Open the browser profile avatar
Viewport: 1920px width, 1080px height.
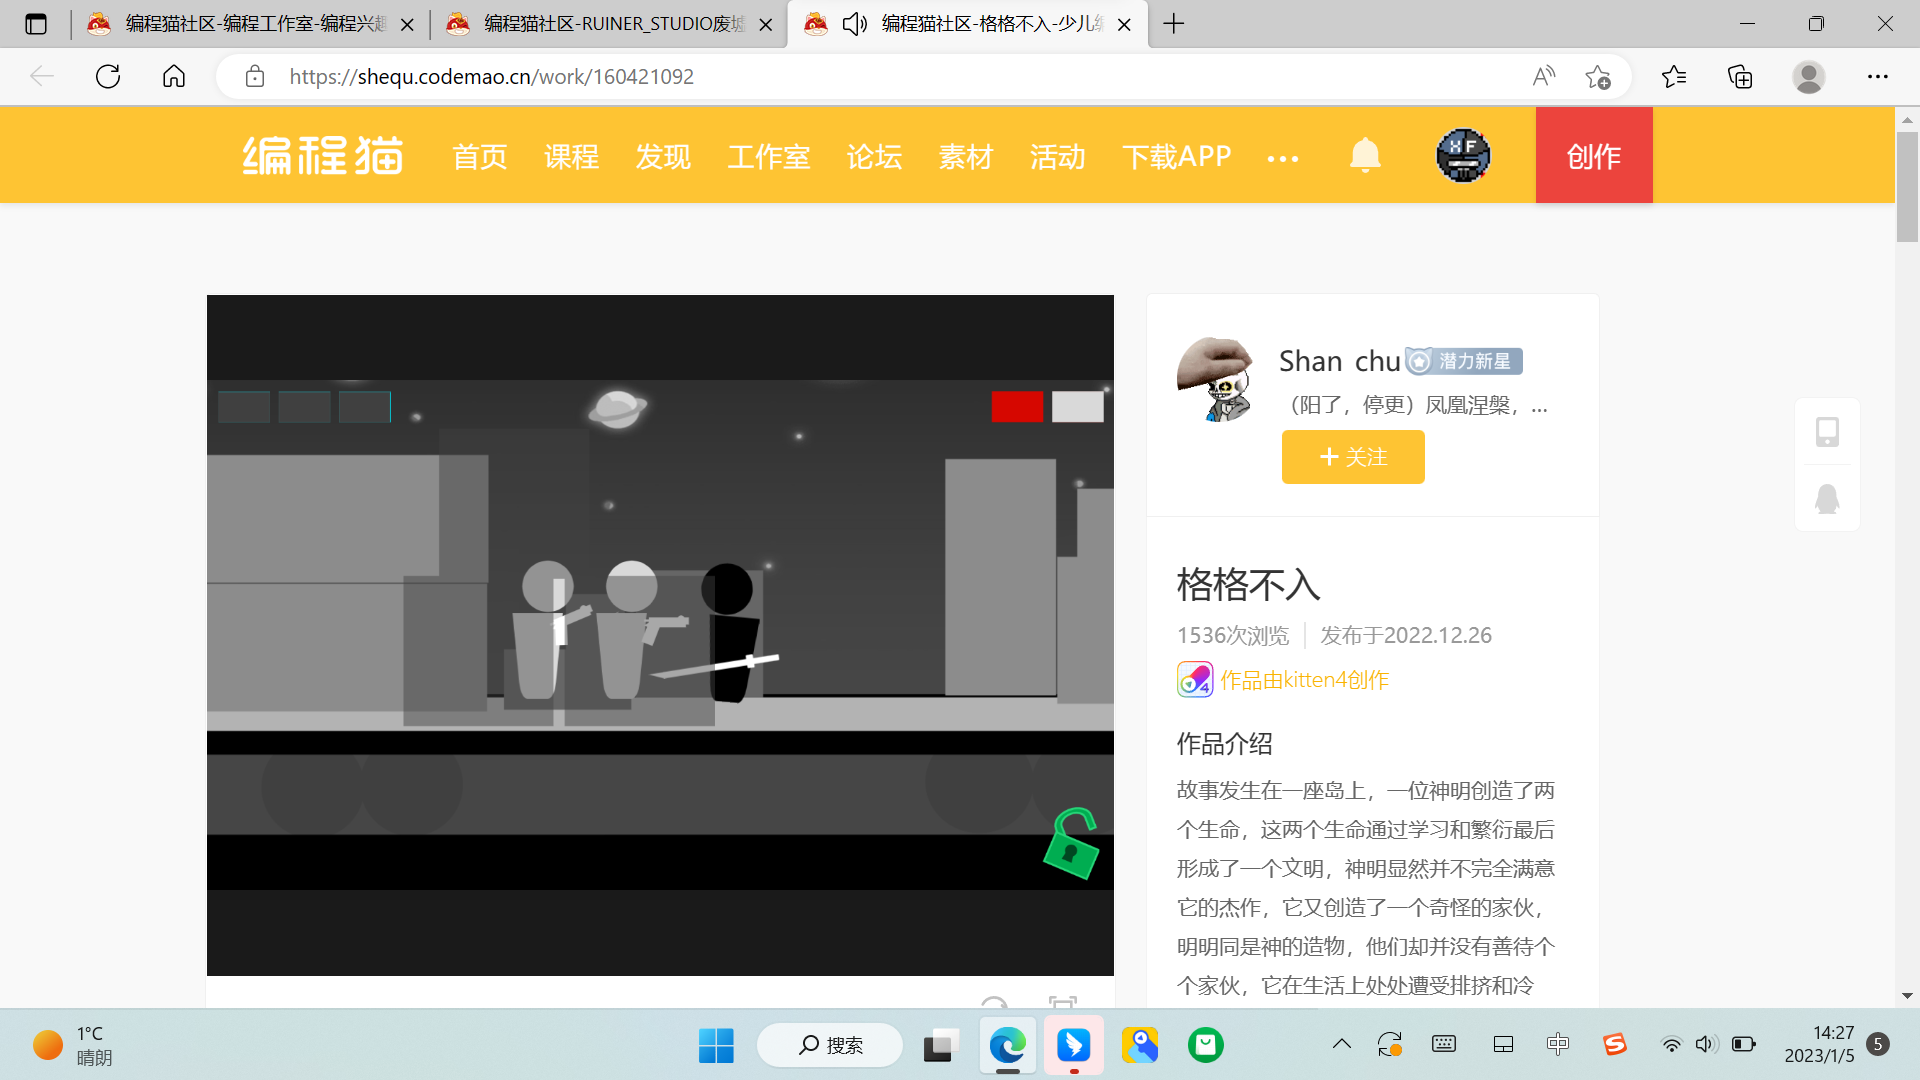(1808, 76)
